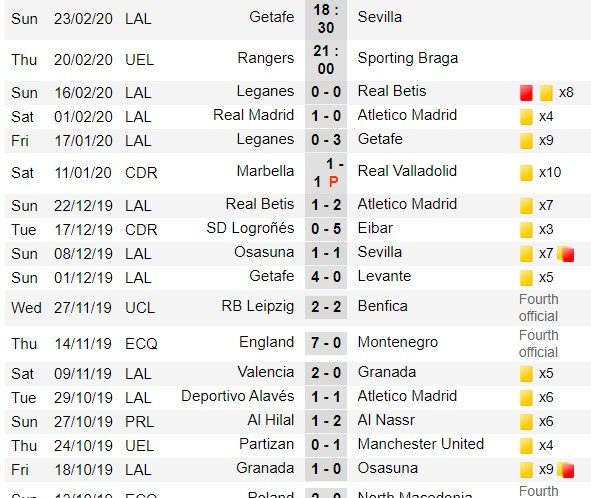This screenshot has height=498, width=591.
Task: Click the yellow card icon in the Al Hilal–Al Nassr row
Action: [x=526, y=422]
